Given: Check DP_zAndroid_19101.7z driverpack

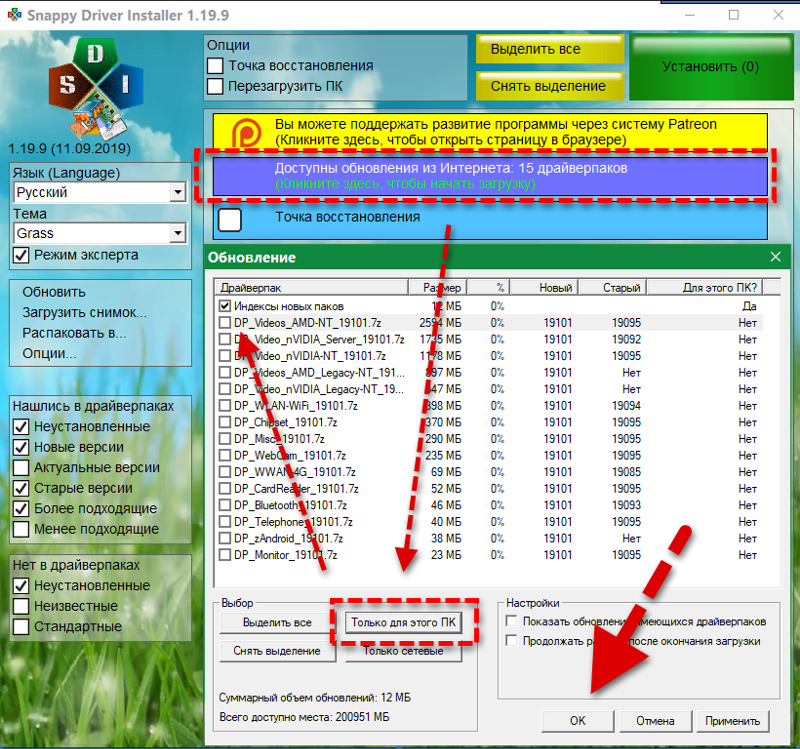Looking at the screenshot, I should (224, 538).
